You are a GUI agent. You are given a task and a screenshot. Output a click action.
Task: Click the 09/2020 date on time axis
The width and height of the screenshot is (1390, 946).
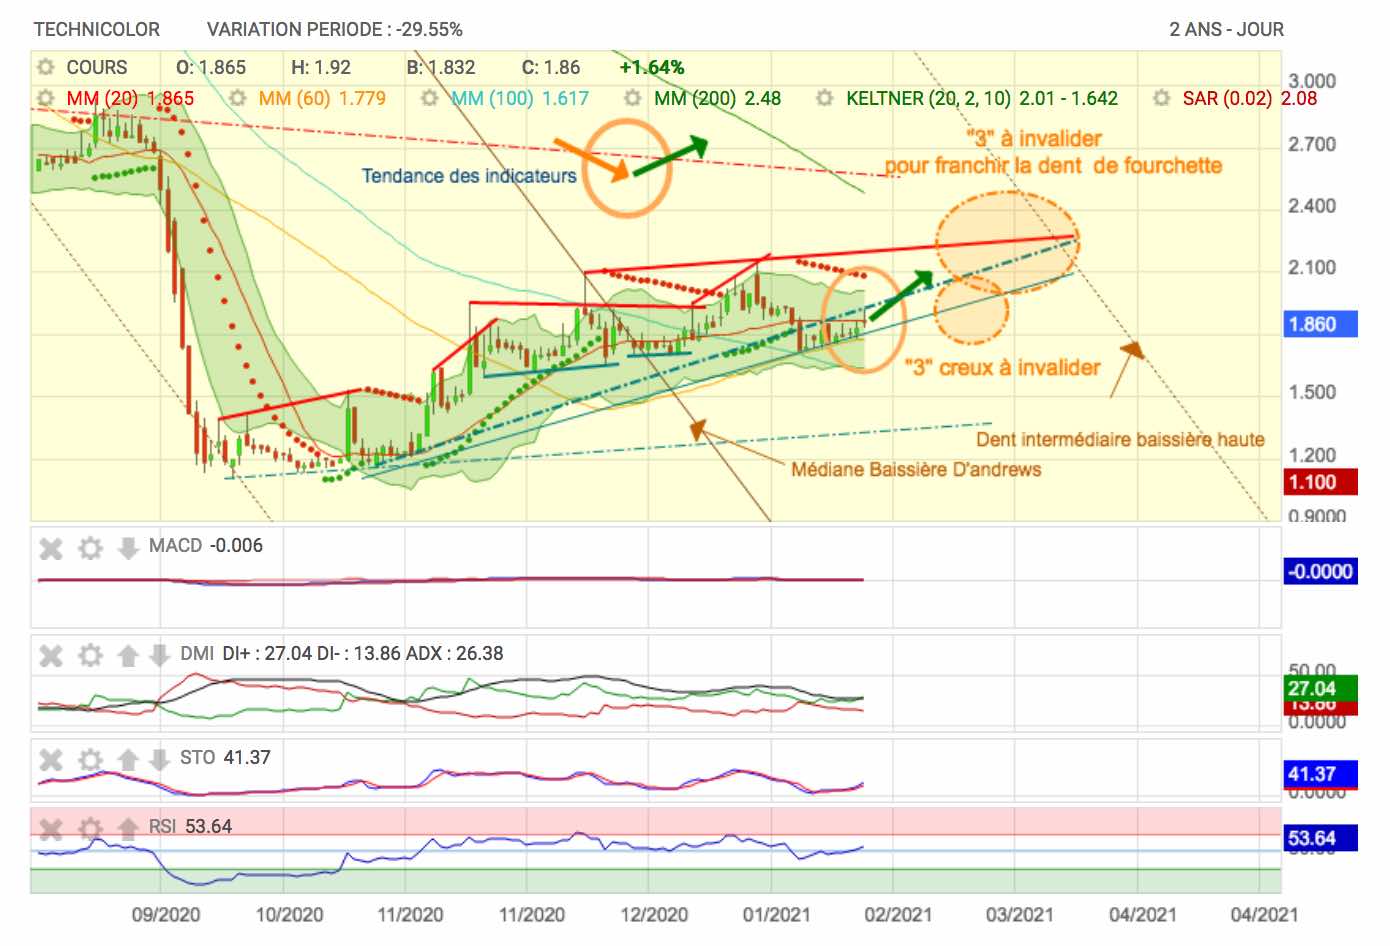166,915
